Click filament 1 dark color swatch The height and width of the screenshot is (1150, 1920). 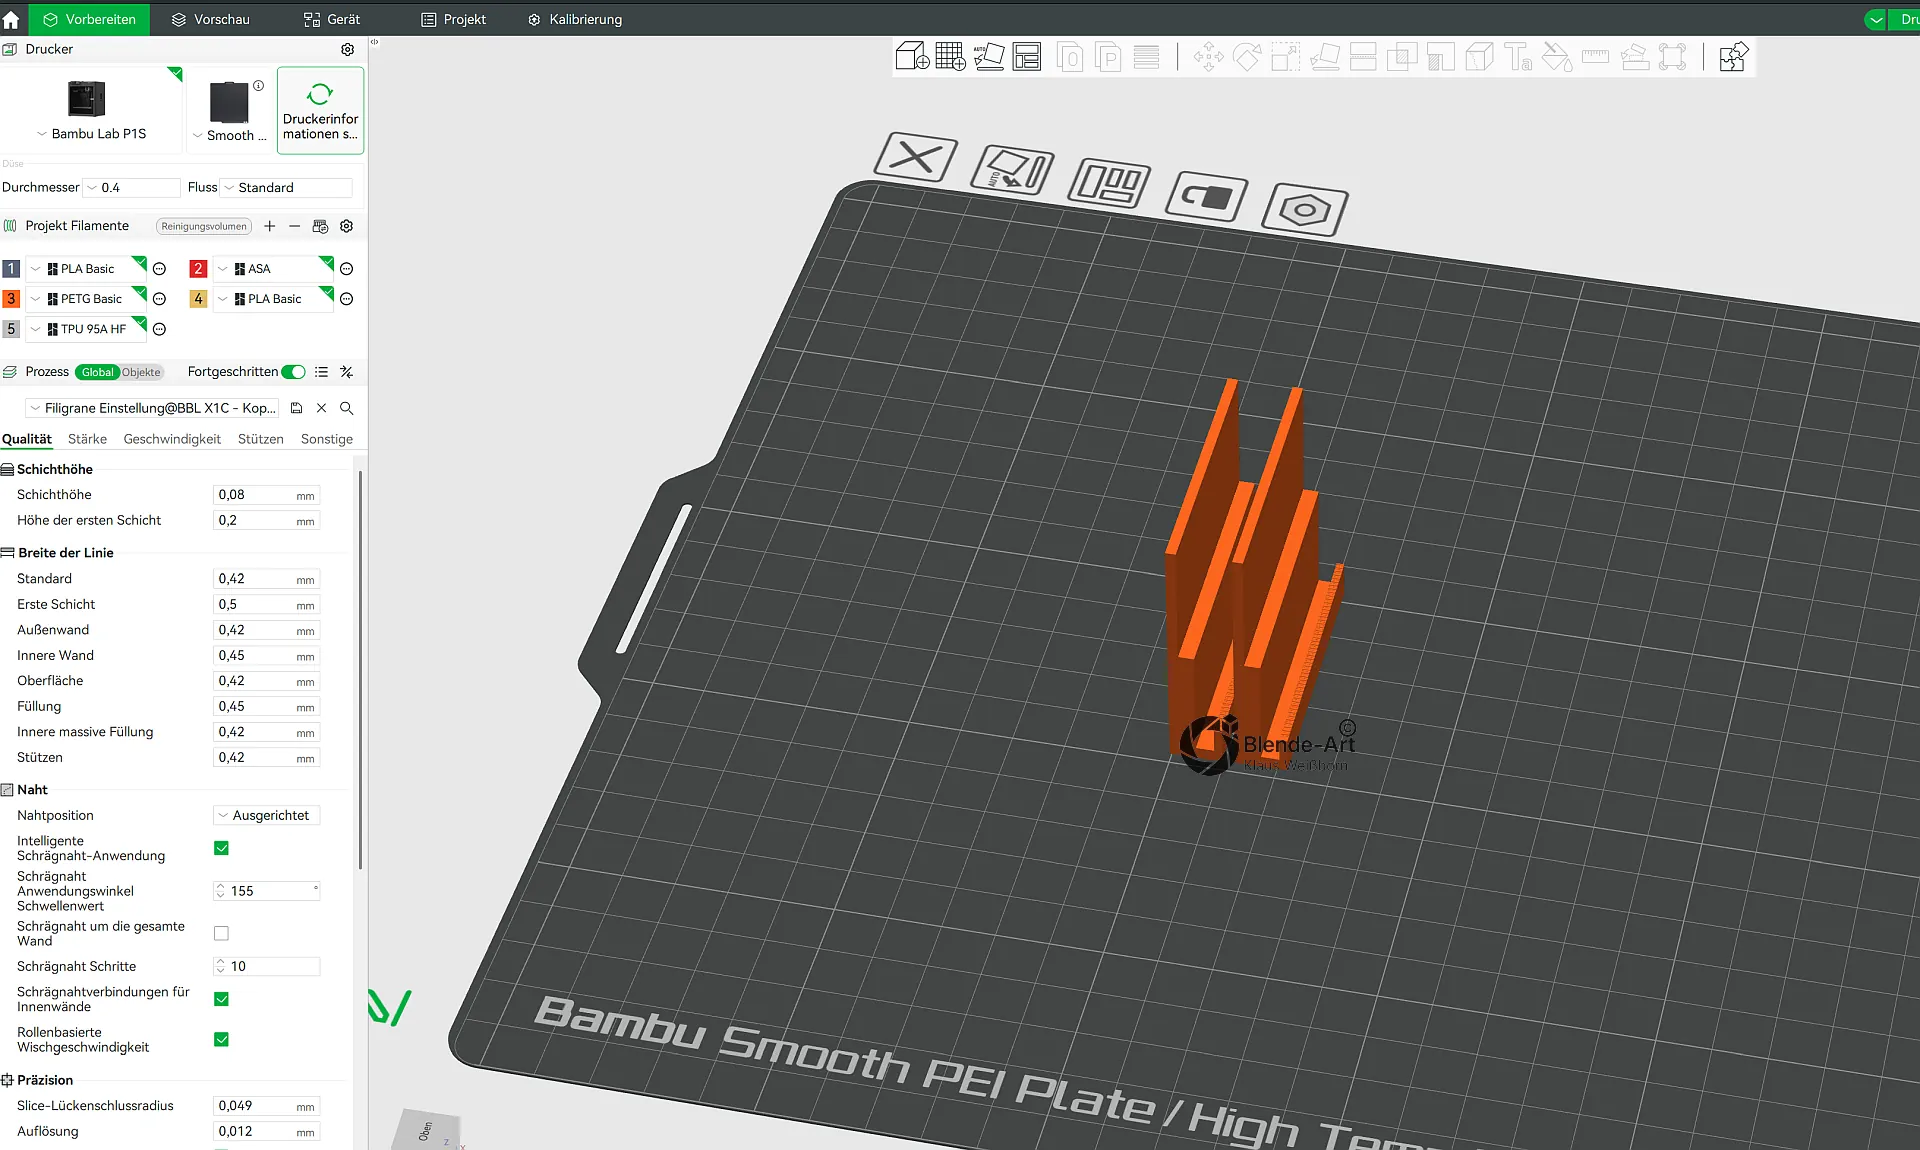coord(11,269)
